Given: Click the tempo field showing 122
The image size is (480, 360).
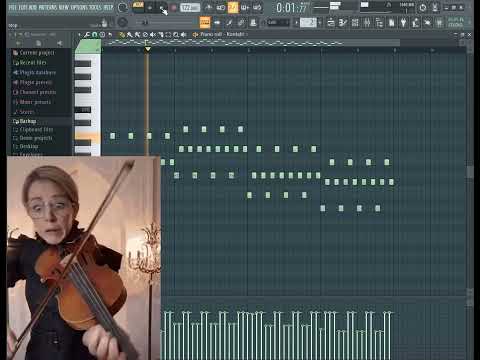Looking at the screenshot, I should (190, 8).
